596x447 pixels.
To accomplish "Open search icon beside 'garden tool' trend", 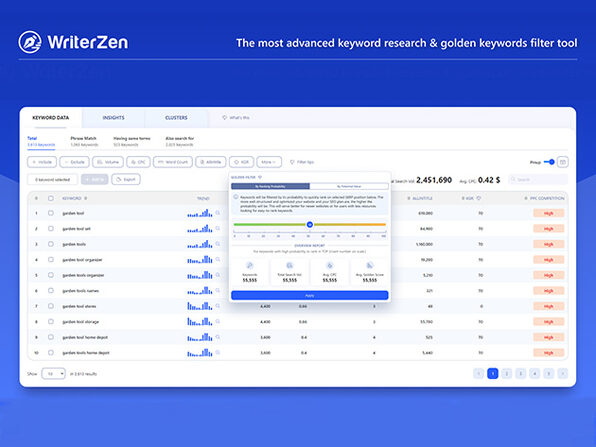I will [x=218, y=213].
